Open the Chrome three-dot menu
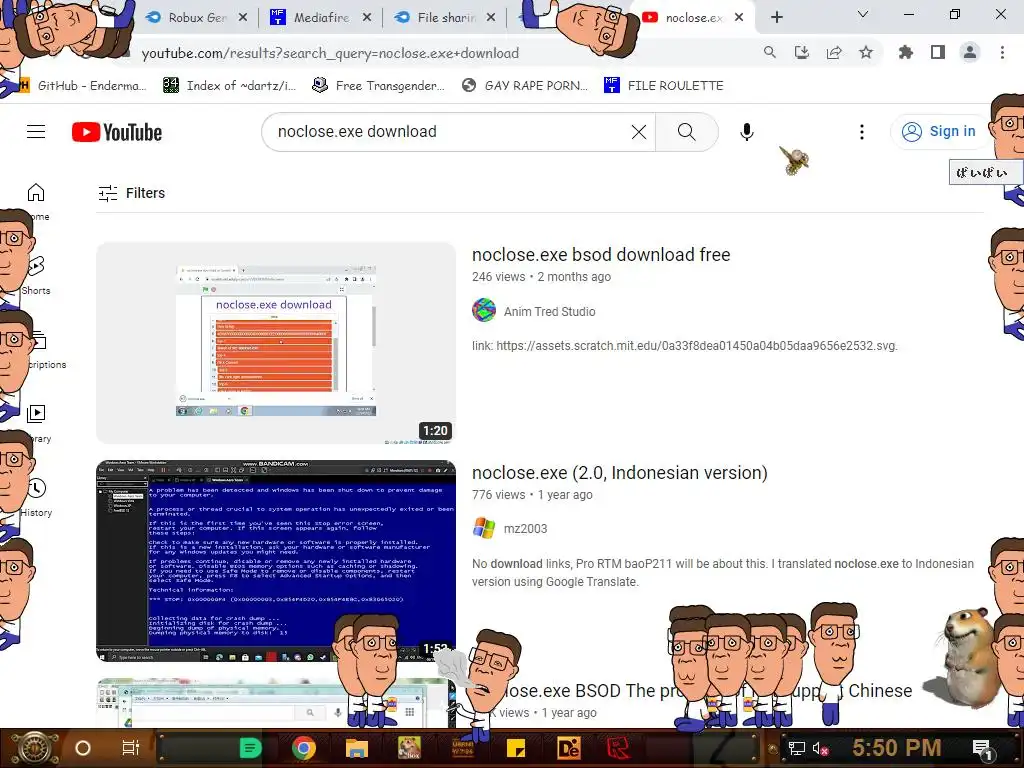Image resolution: width=1024 pixels, height=768 pixels. click(x=1002, y=52)
